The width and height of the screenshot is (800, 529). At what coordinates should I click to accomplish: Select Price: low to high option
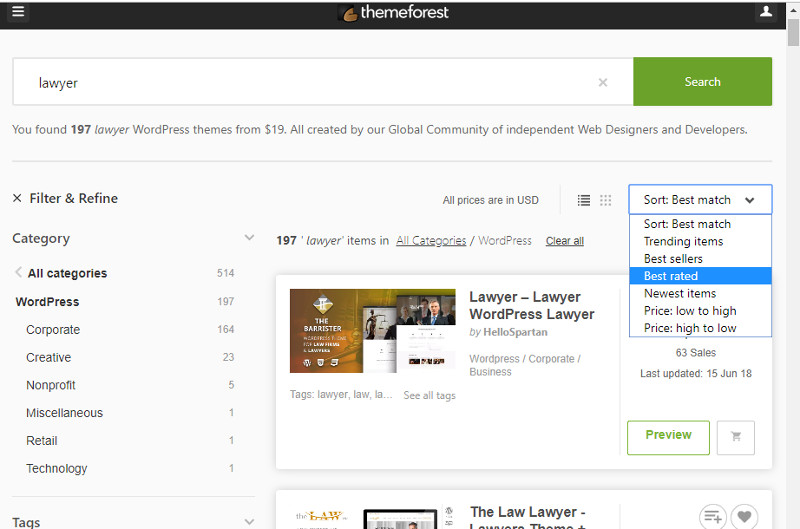(700, 311)
